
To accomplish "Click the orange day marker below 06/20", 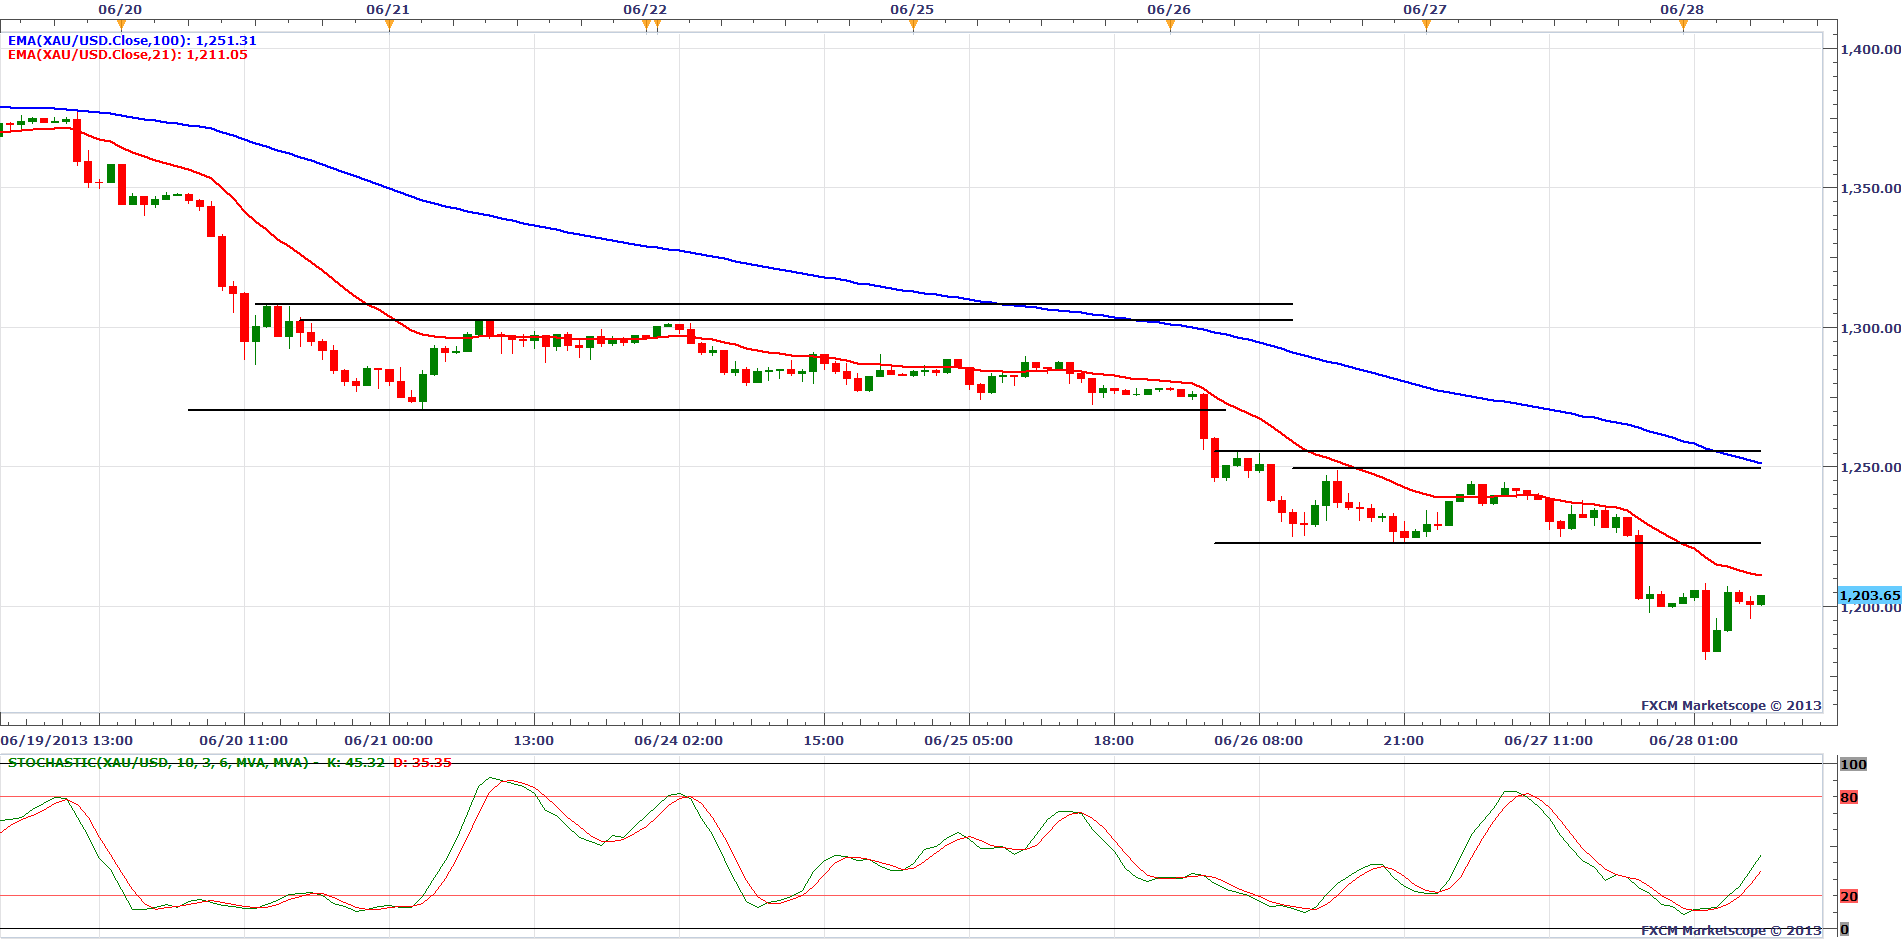I will click(x=121, y=25).
